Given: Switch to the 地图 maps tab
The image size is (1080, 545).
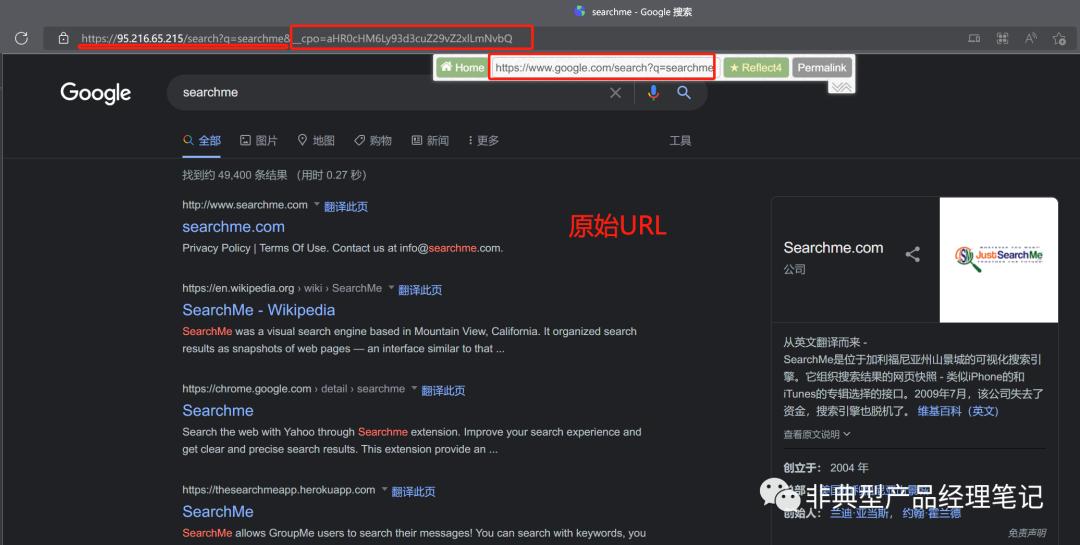Looking at the screenshot, I should (x=315, y=141).
